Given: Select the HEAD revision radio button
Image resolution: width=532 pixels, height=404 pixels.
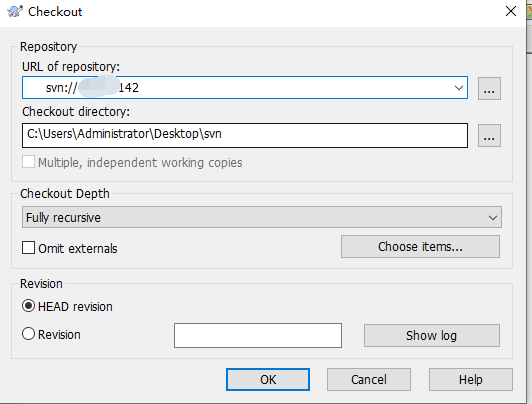Looking at the screenshot, I should (x=28, y=306).
